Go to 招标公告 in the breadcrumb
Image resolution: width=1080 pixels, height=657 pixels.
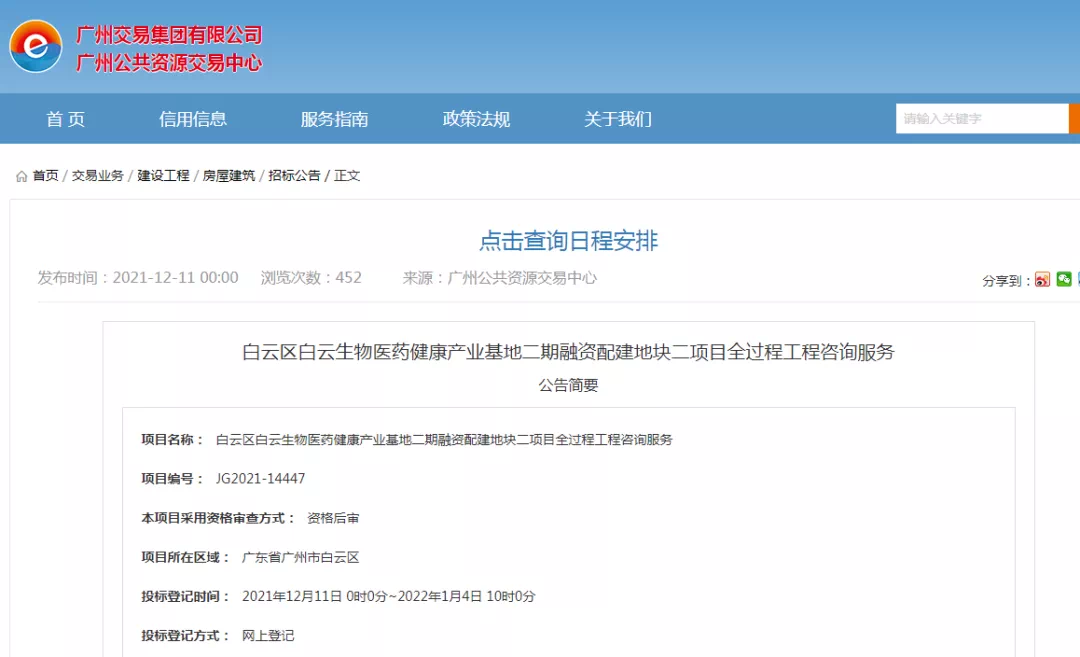tap(294, 176)
